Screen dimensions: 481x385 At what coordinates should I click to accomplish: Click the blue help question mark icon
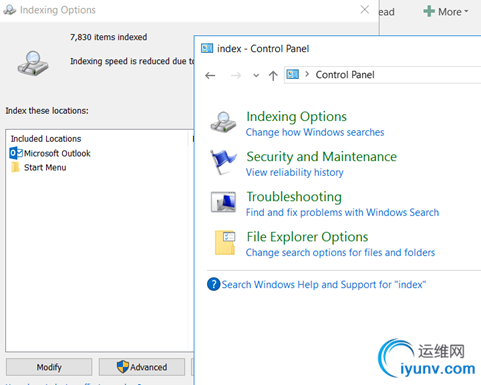click(213, 284)
